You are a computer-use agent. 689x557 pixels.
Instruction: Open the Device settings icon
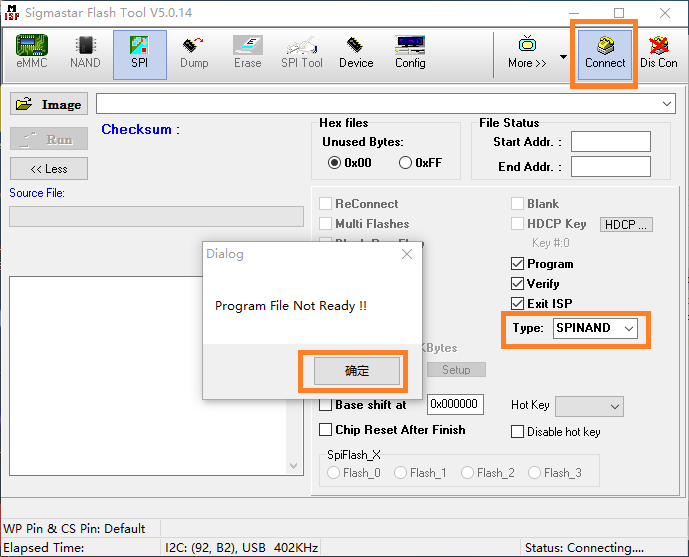[356, 52]
